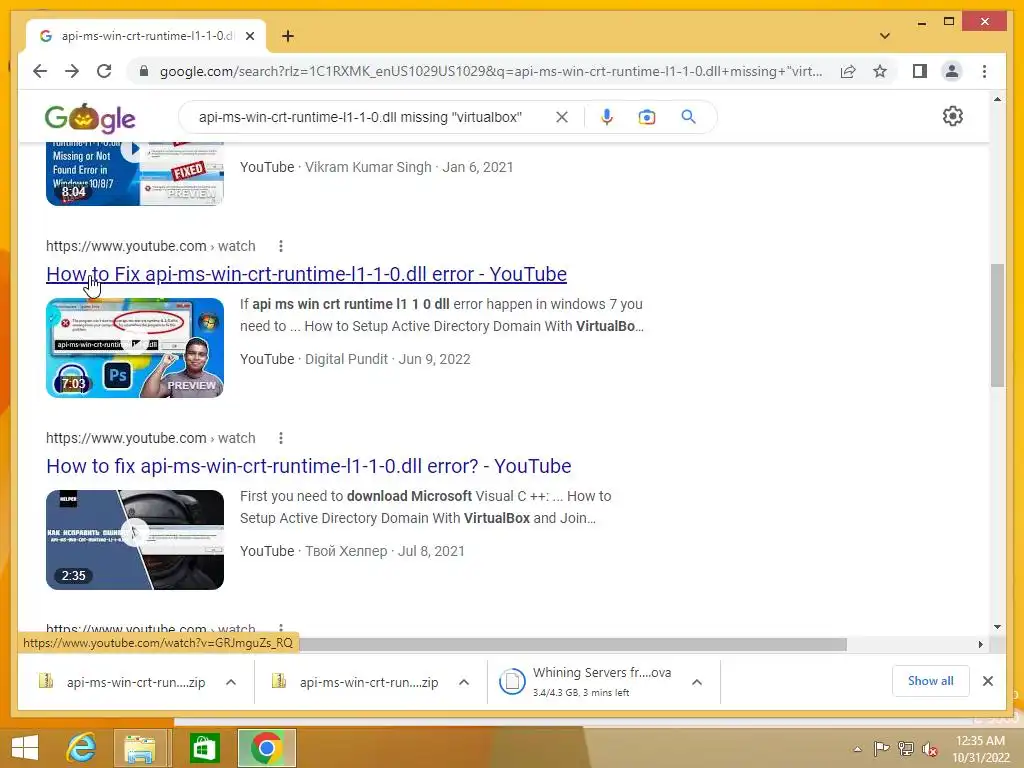The width and height of the screenshot is (1024, 768).
Task: Close the api-ms-win-crt-runtime tab
Action: pyautogui.click(x=249, y=36)
